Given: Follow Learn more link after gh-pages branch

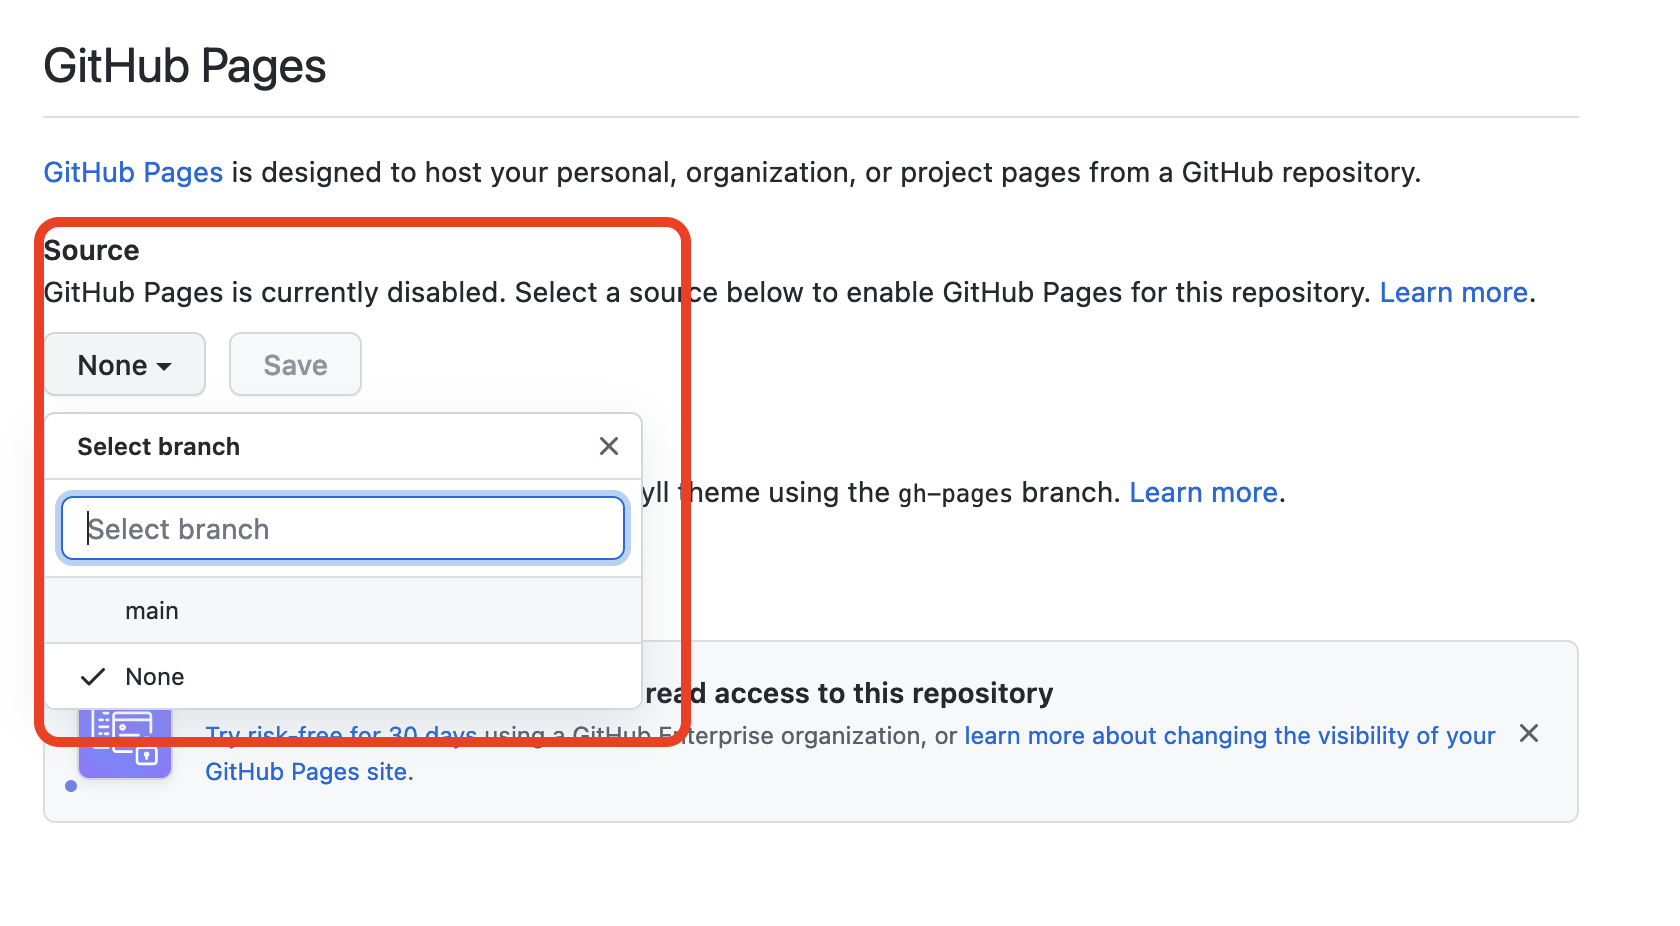Looking at the screenshot, I should (1203, 493).
